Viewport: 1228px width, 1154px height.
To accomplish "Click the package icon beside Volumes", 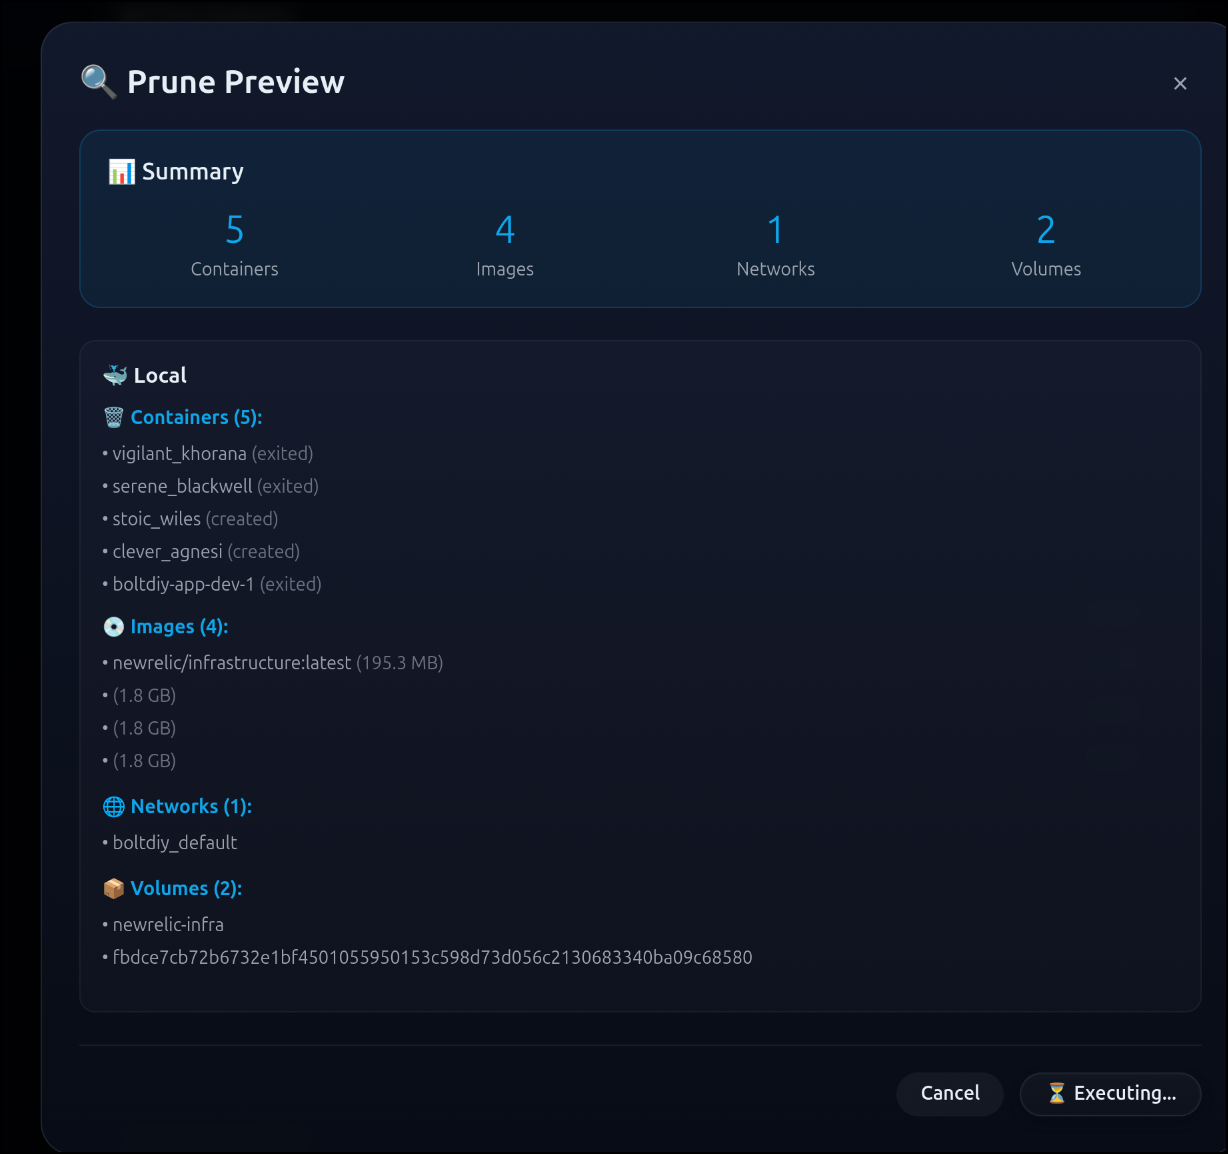I will tap(114, 889).
